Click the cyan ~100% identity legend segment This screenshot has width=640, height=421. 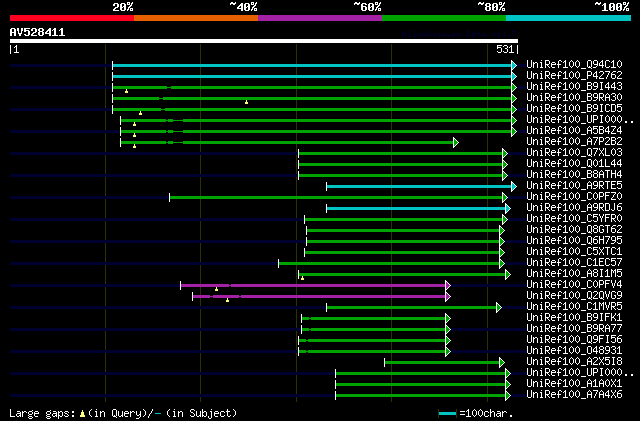[569, 18]
